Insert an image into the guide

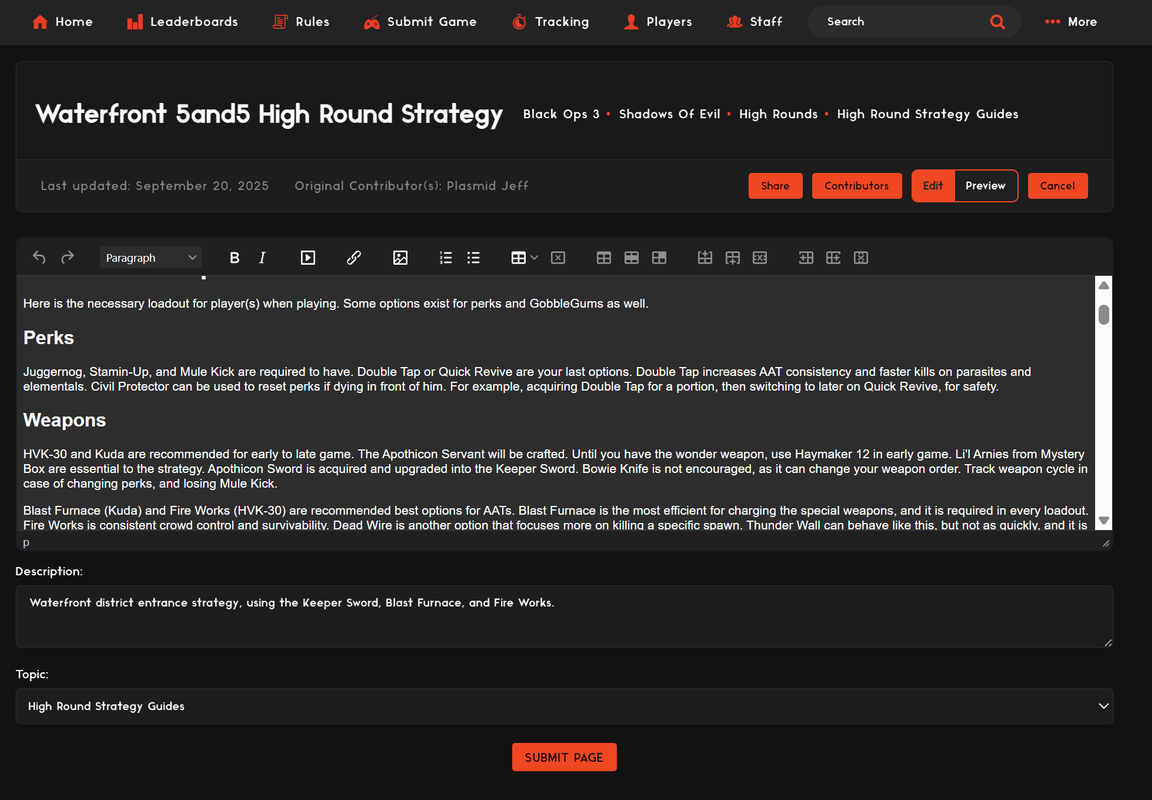click(400, 258)
